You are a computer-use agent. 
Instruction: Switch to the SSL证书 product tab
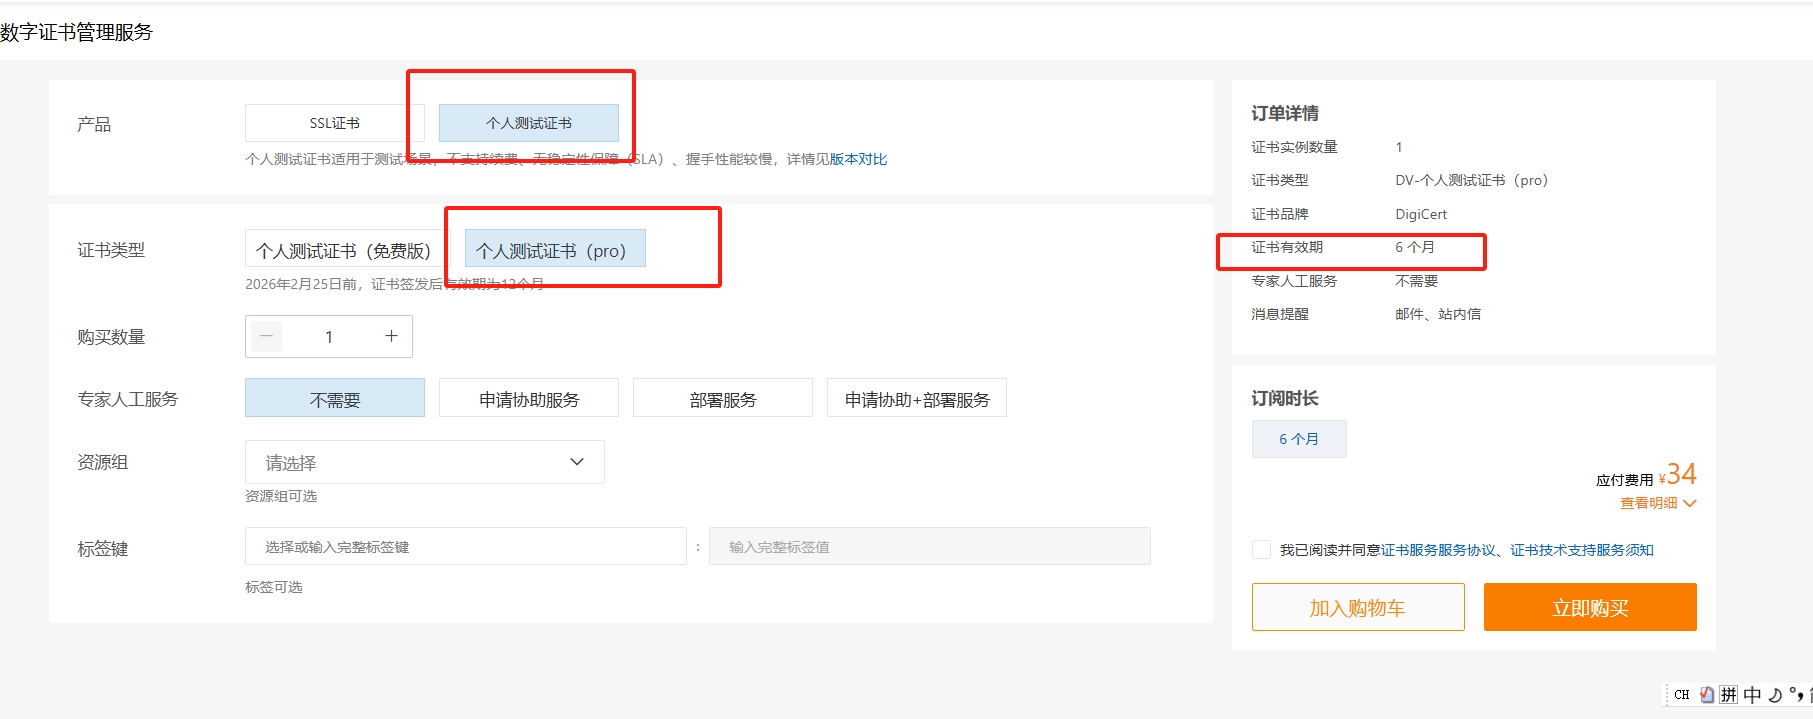pos(335,123)
